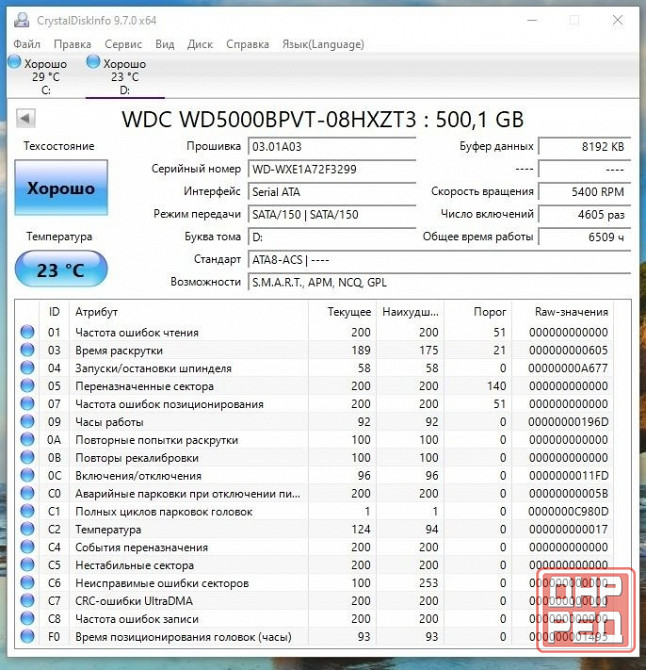Click the CrystalDiskInfo app icon in title bar
Viewport: 646px width, 670px height.
(x=21, y=20)
